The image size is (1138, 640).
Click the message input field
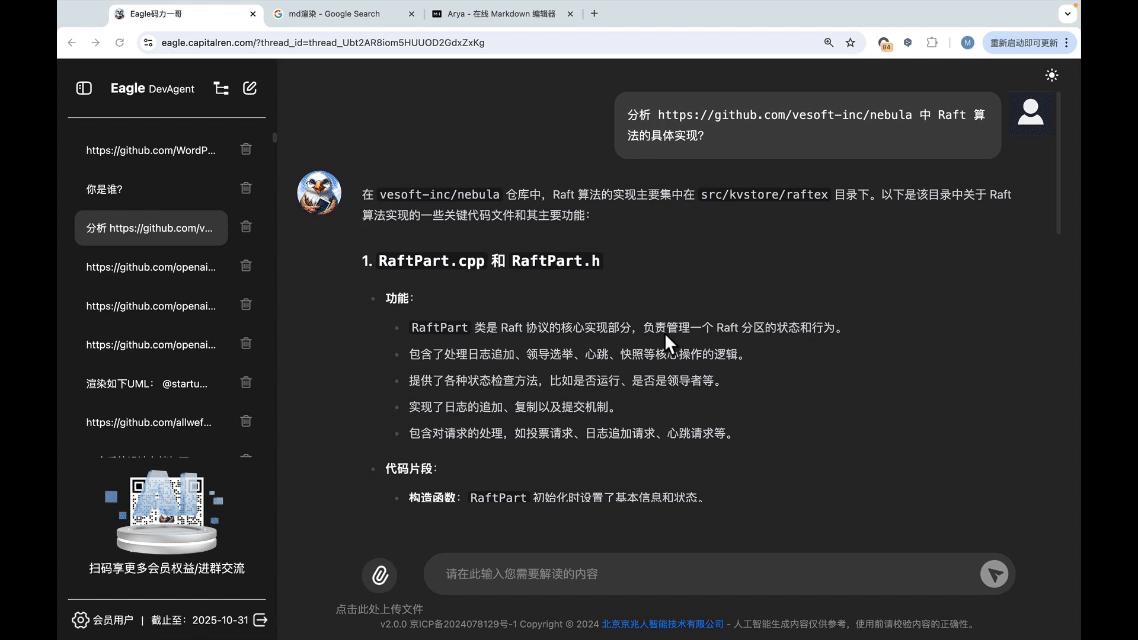(700, 574)
